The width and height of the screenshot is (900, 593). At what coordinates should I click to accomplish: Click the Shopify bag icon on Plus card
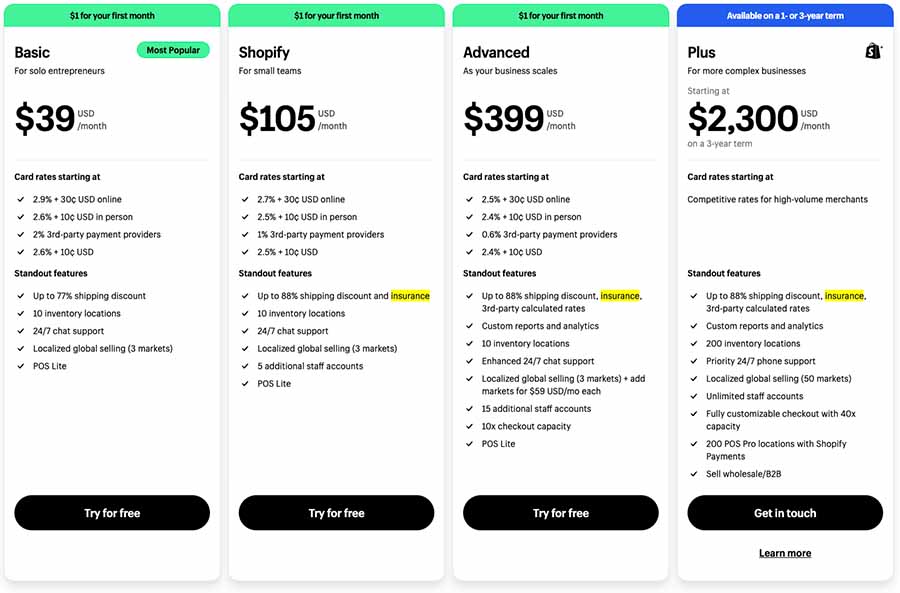click(x=872, y=51)
